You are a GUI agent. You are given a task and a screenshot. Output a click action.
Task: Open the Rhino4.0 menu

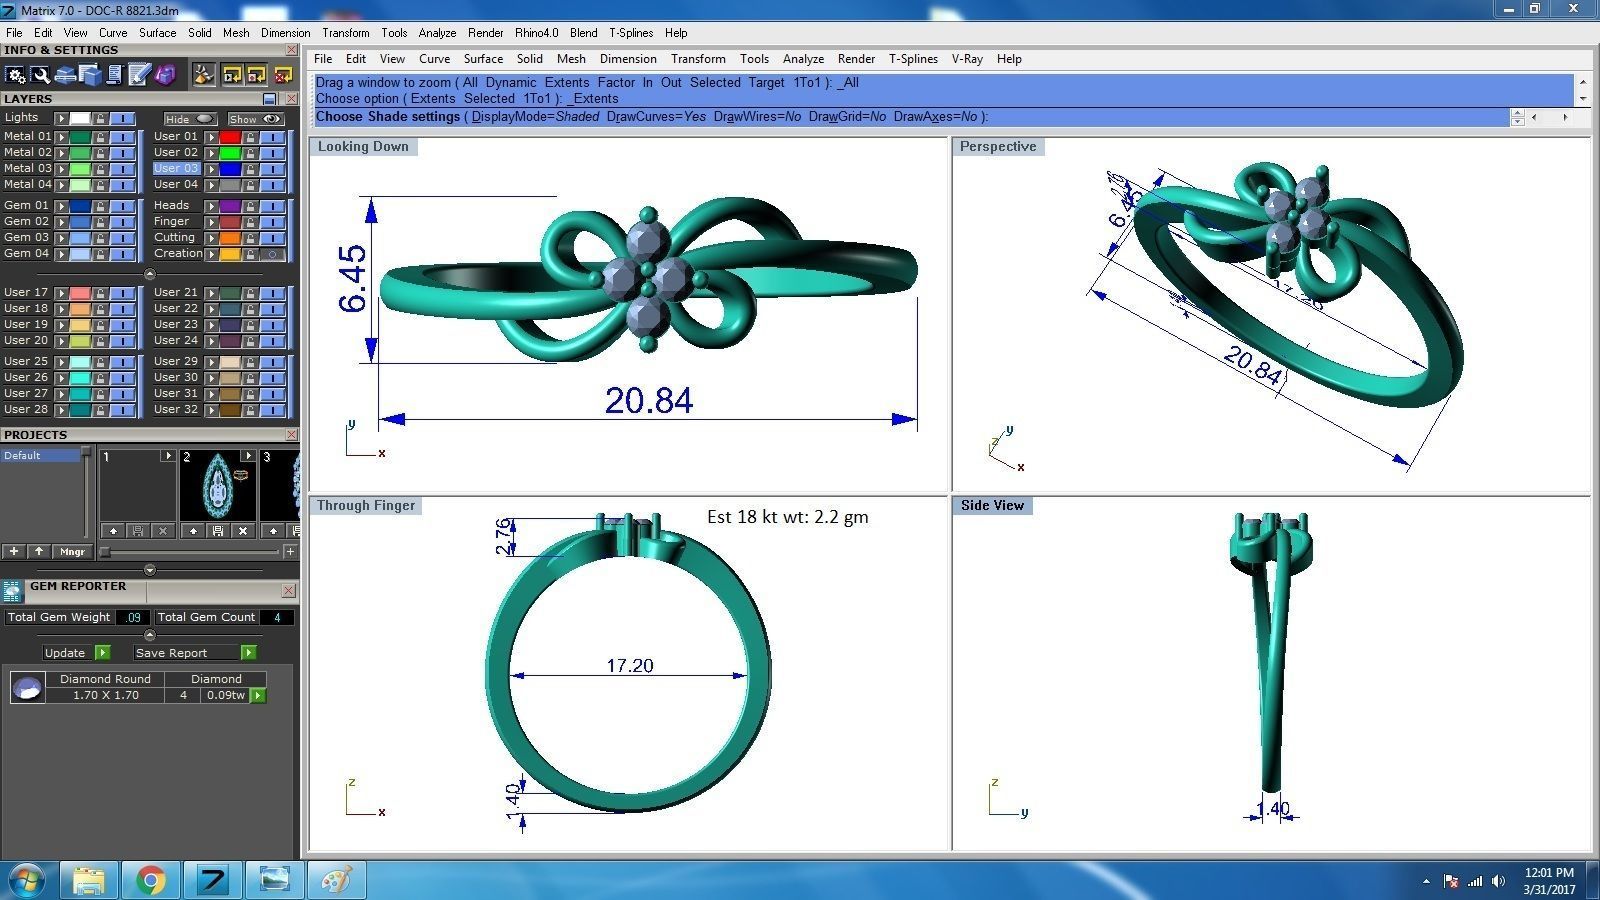pyautogui.click(x=537, y=32)
